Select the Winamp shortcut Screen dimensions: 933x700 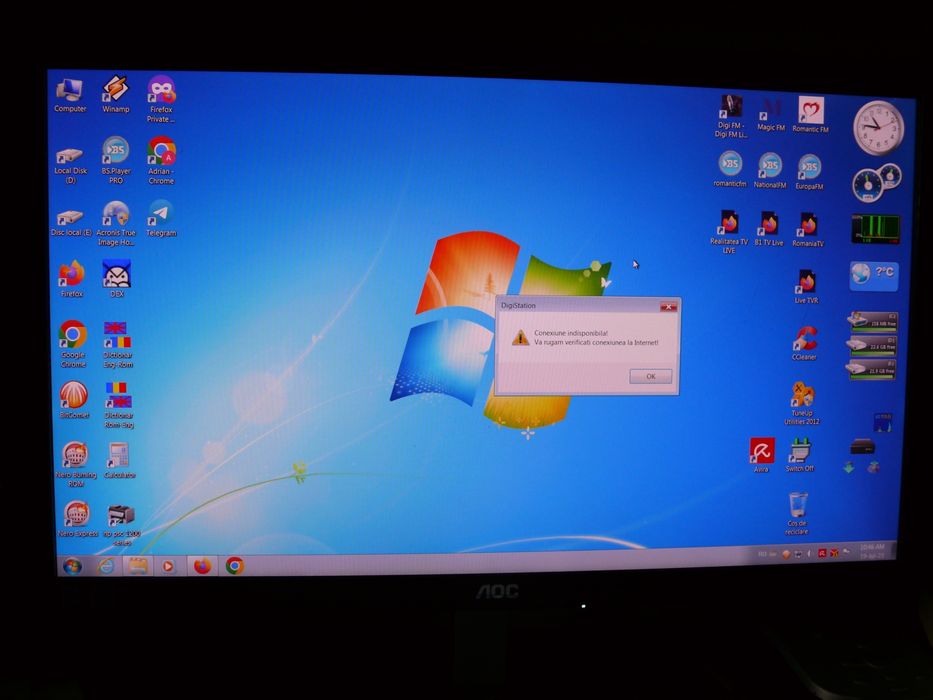pyautogui.click(x=115, y=95)
